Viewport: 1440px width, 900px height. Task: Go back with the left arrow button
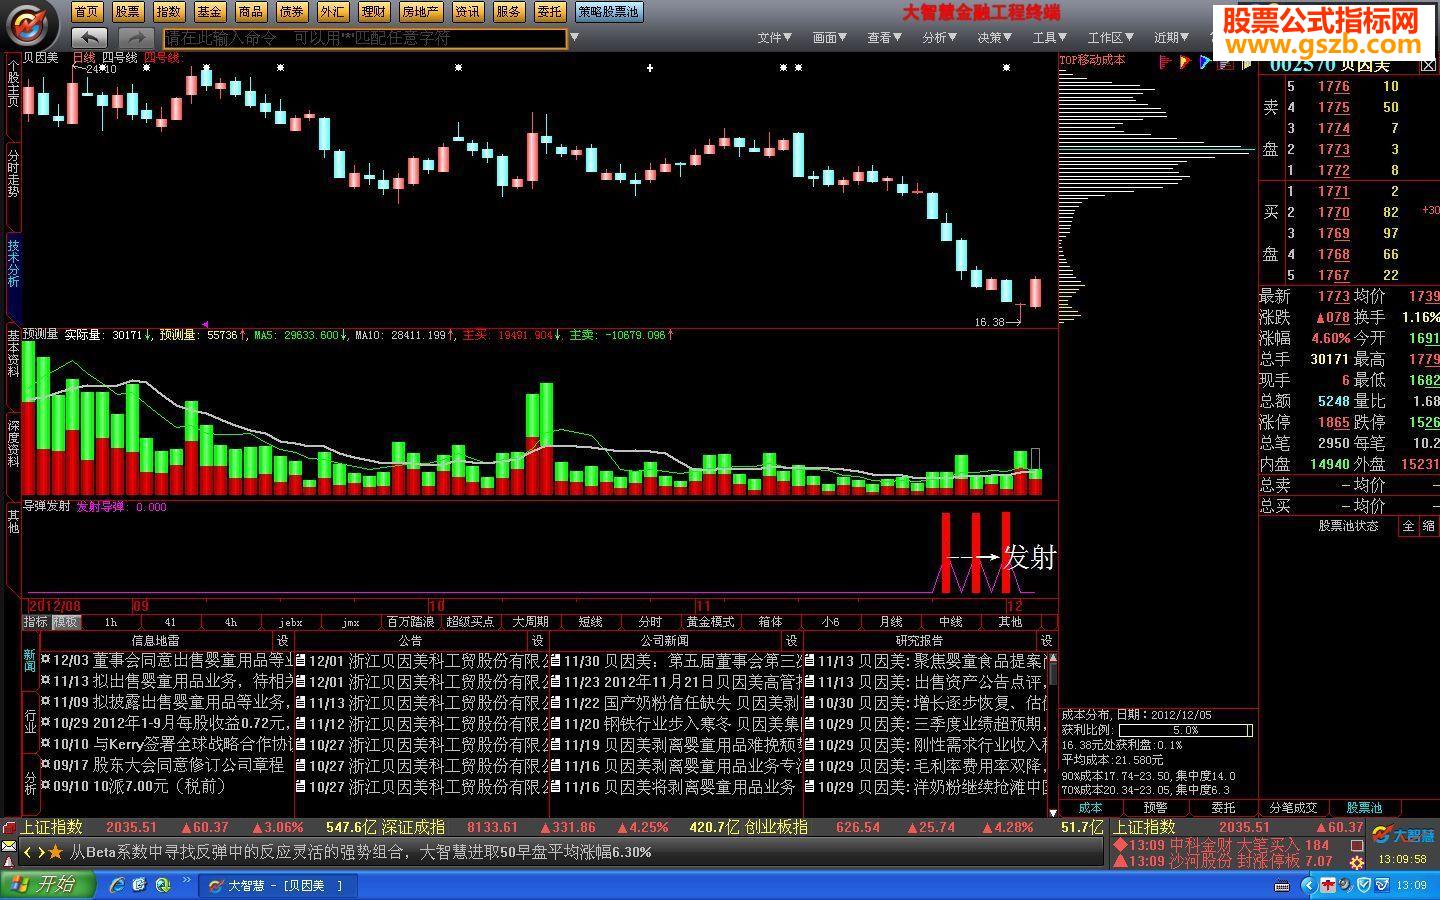(x=89, y=38)
